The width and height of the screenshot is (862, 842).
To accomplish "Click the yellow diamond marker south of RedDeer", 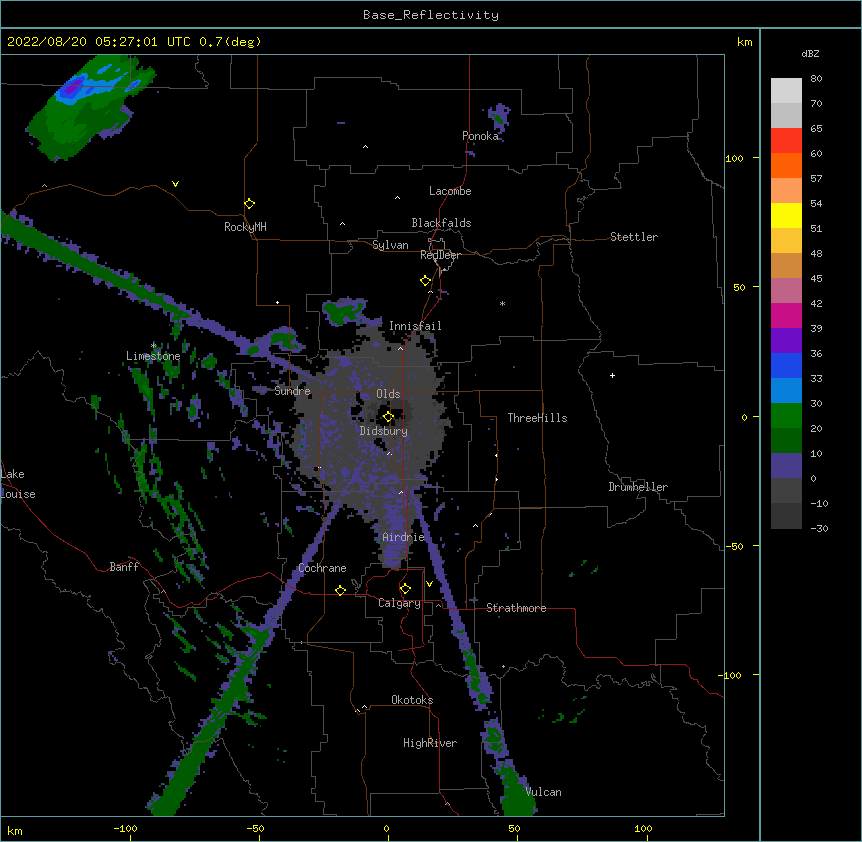I will click(425, 281).
